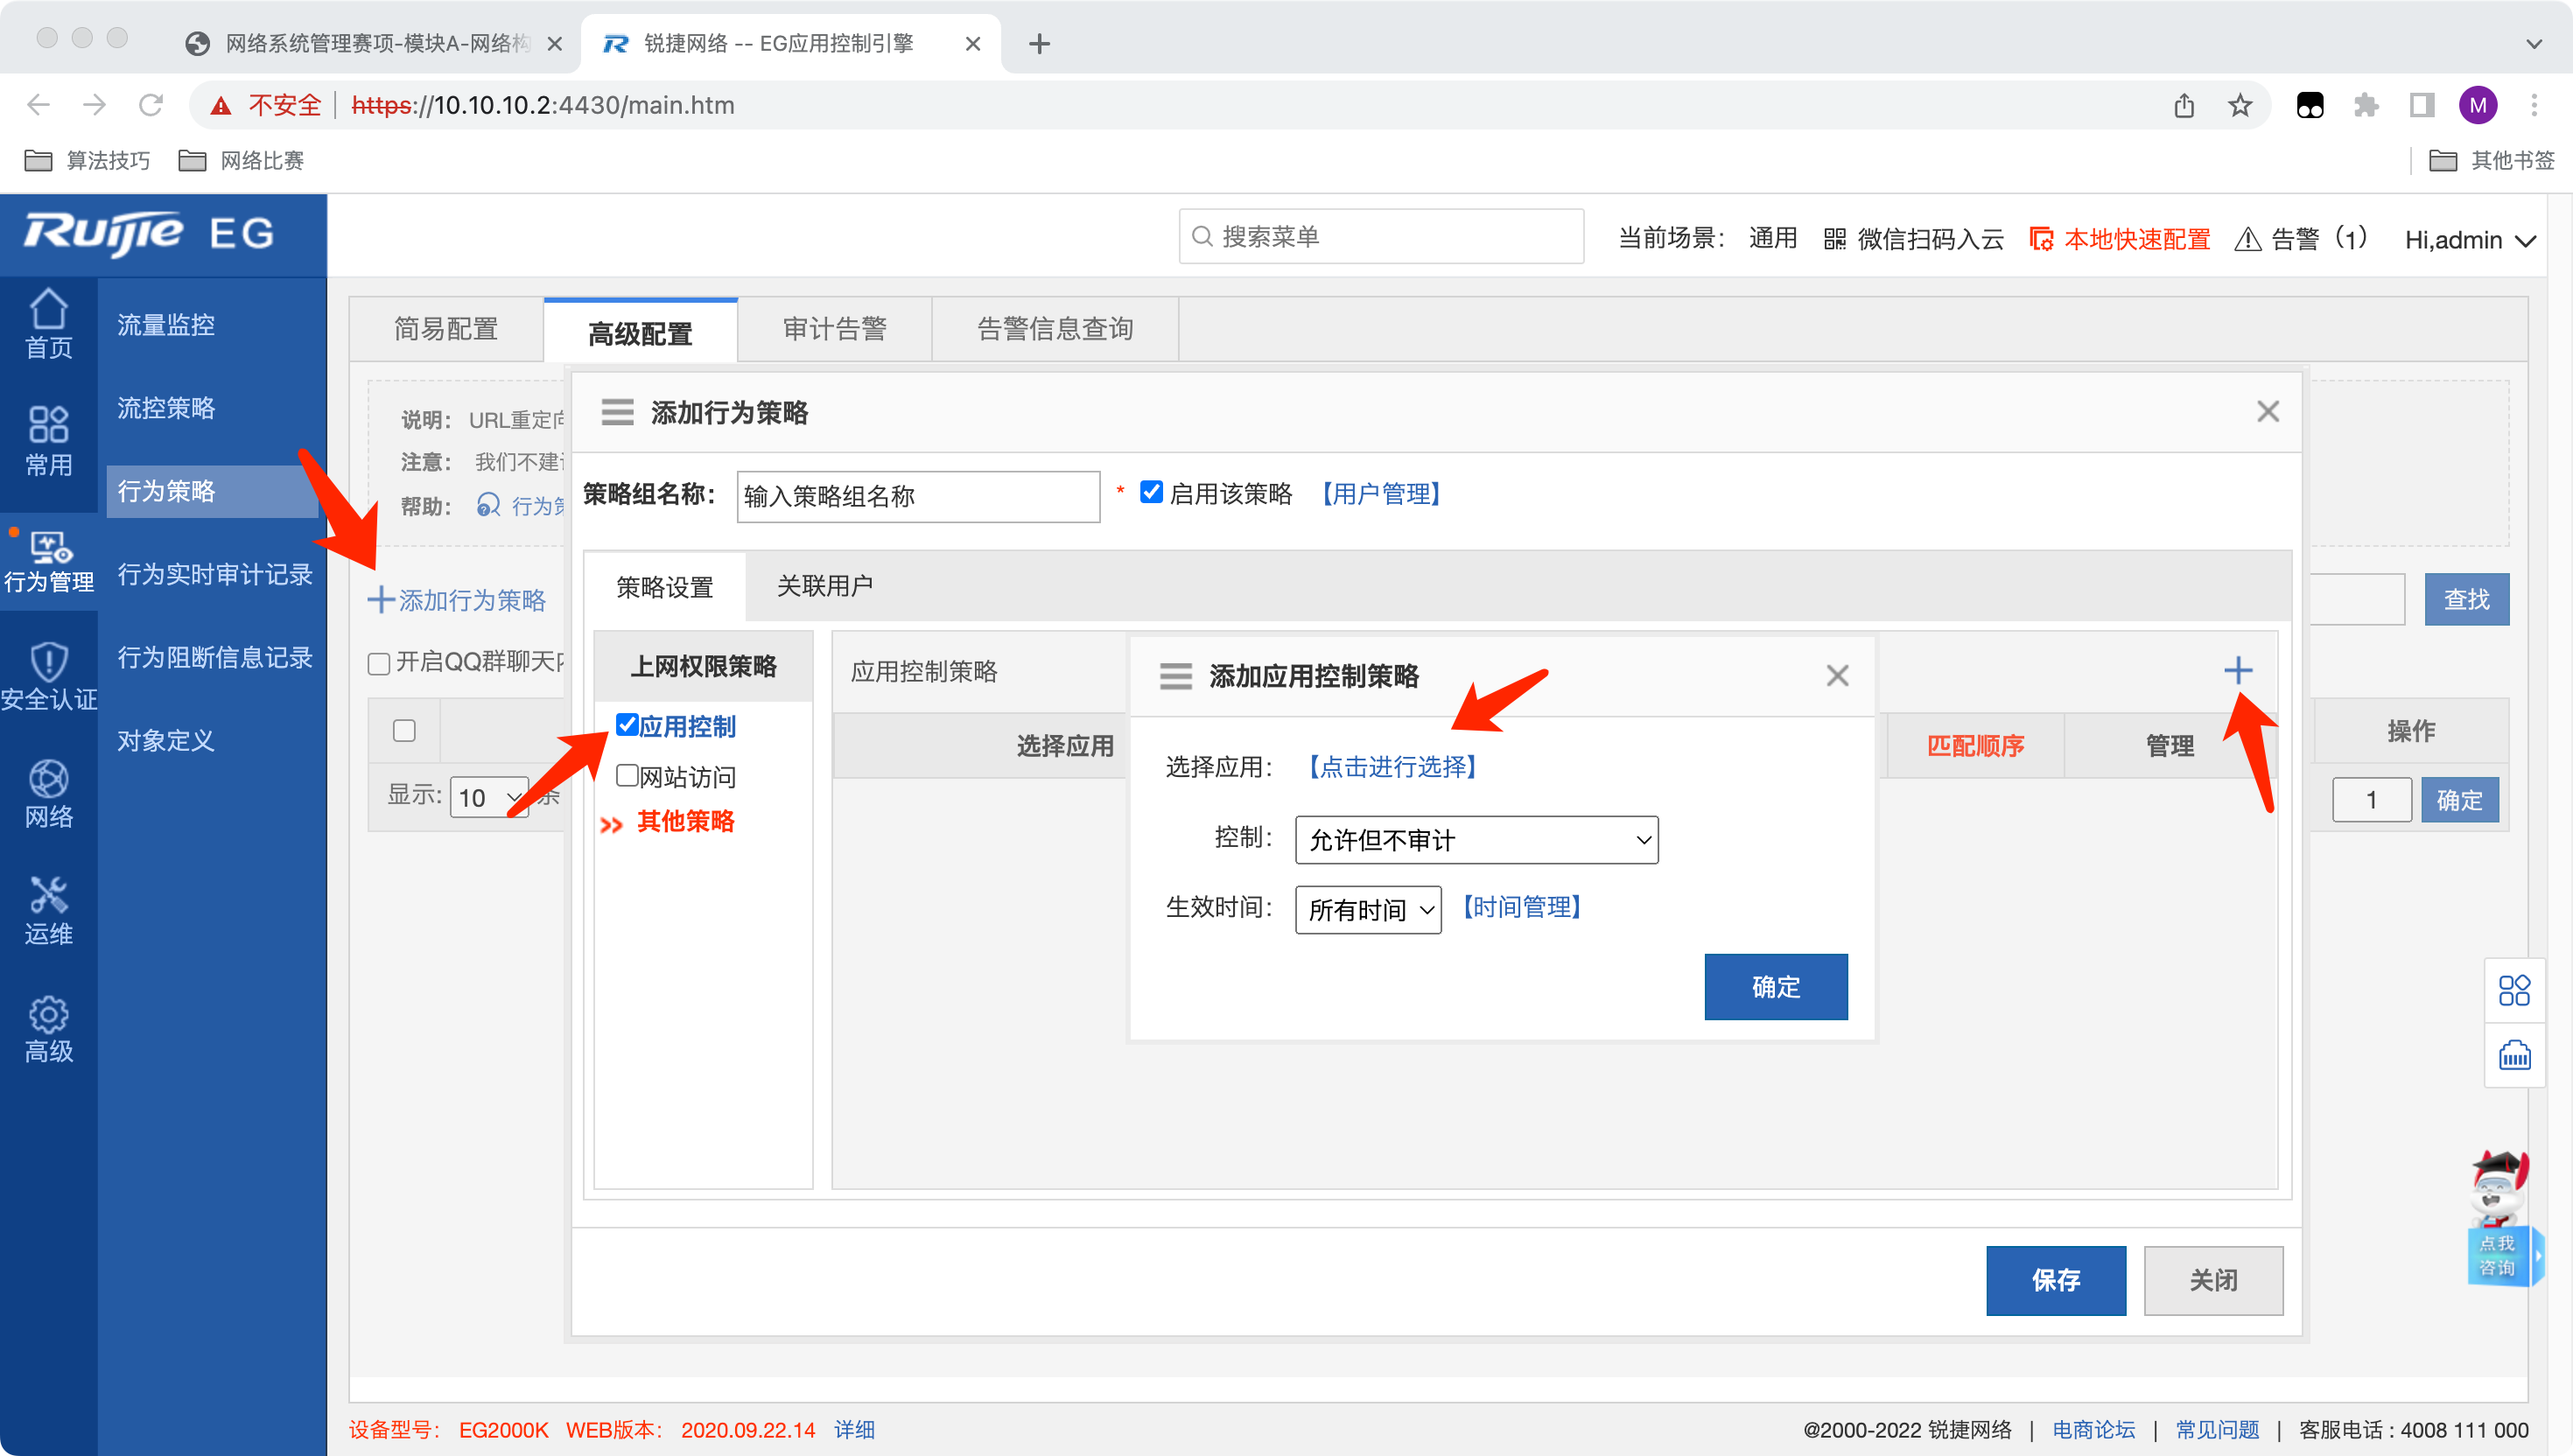Switch to the 关联用户 tab

824,586
